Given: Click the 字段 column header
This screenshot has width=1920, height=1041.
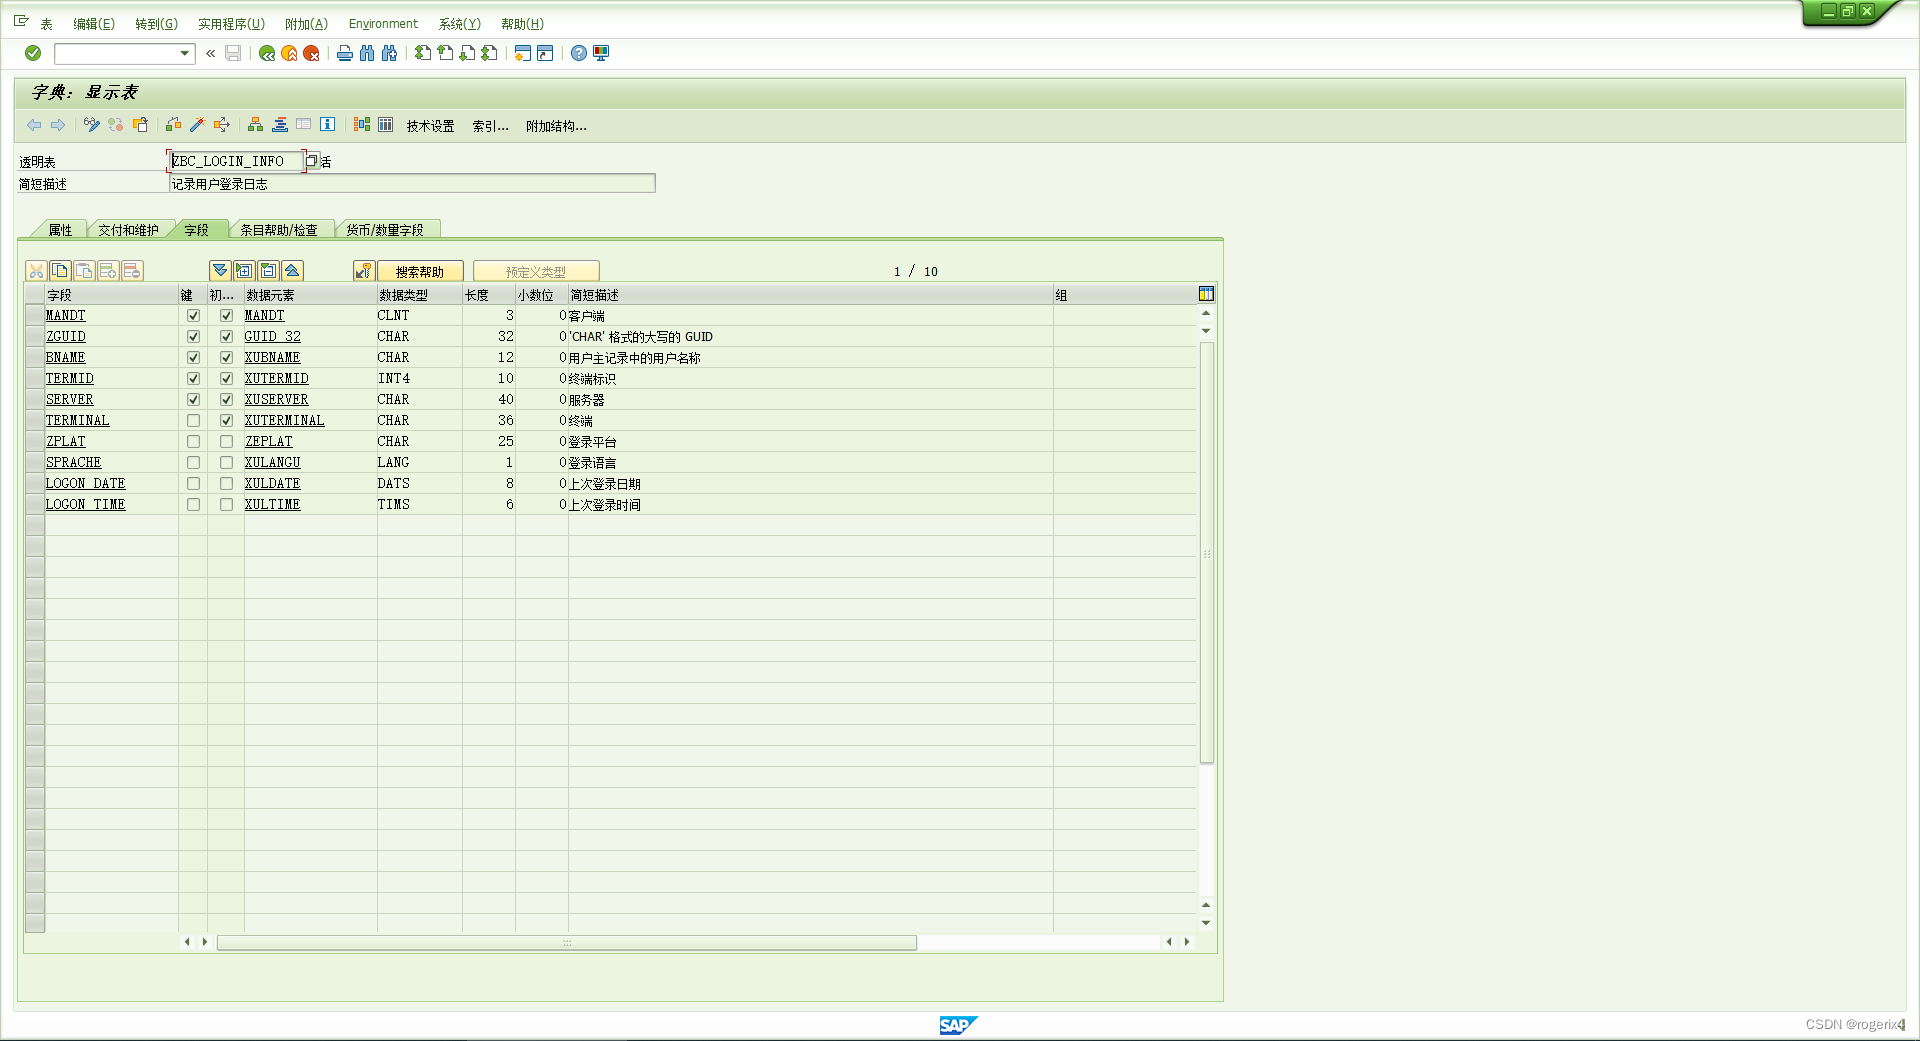Looking at the screenshot, I should (x=111, y=295).
